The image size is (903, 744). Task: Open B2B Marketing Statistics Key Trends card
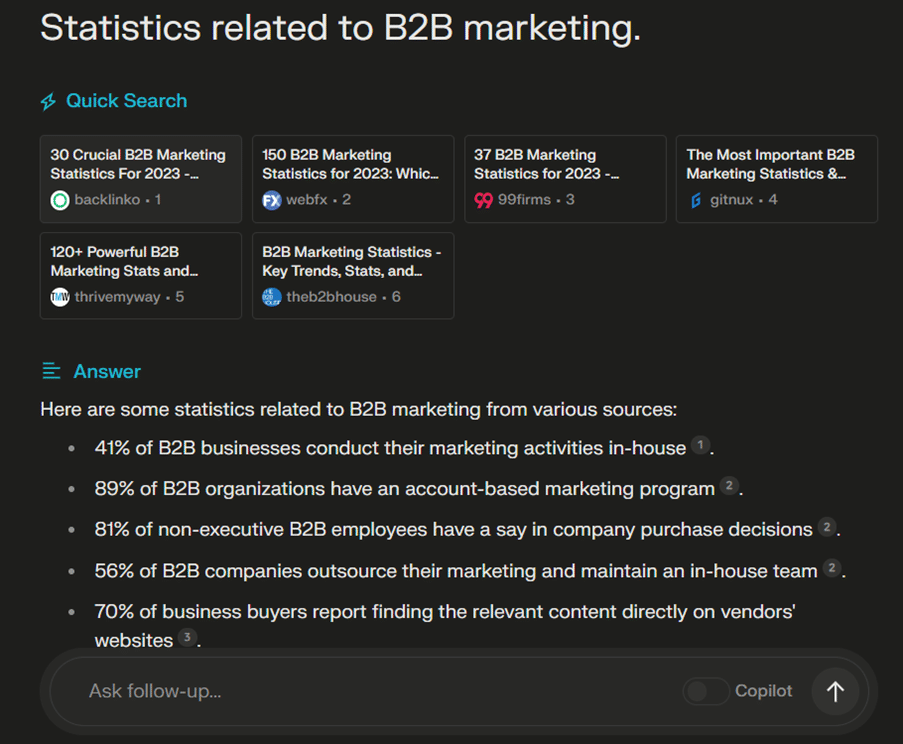click(x=352, y=275)
